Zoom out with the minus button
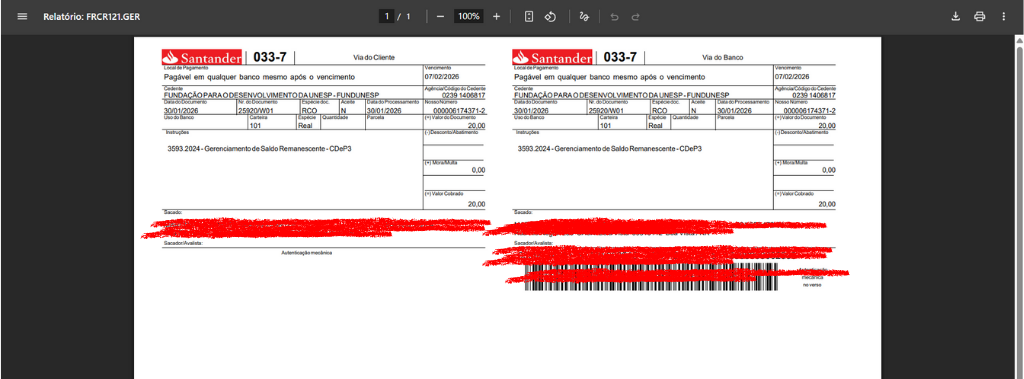Viewport: 1024px width, 379px height. click(x=440, y=16)
